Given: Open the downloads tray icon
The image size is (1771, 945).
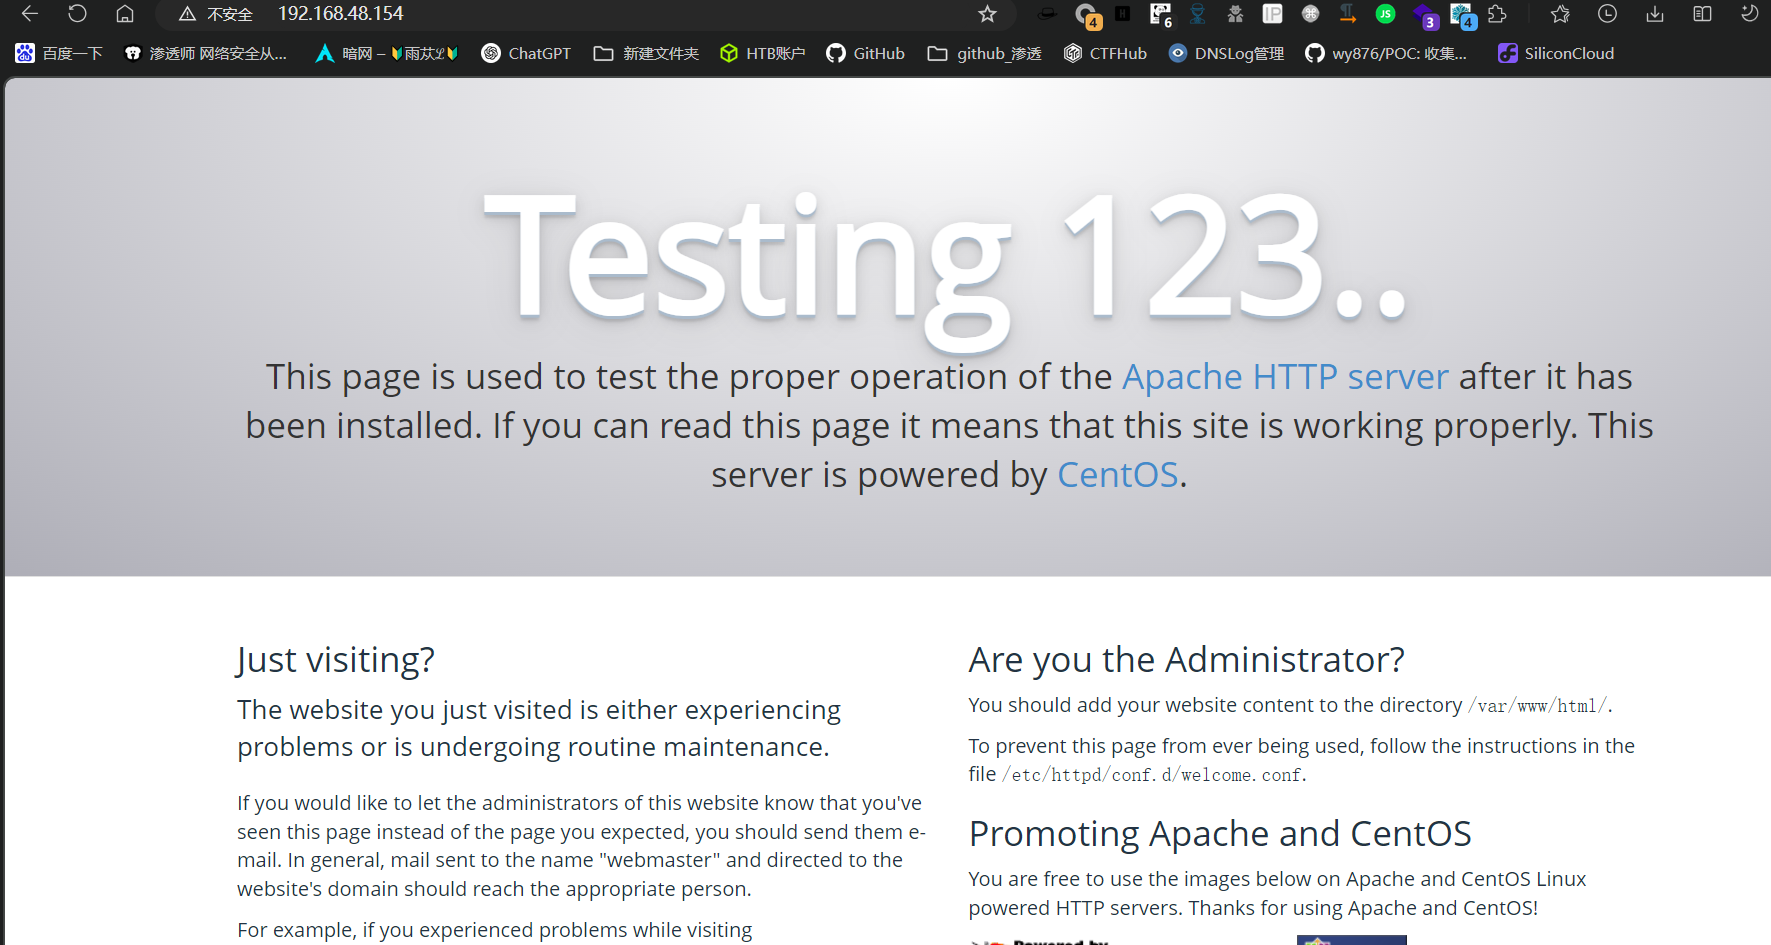Looking at the screenshot, I should coord(1655,14).
